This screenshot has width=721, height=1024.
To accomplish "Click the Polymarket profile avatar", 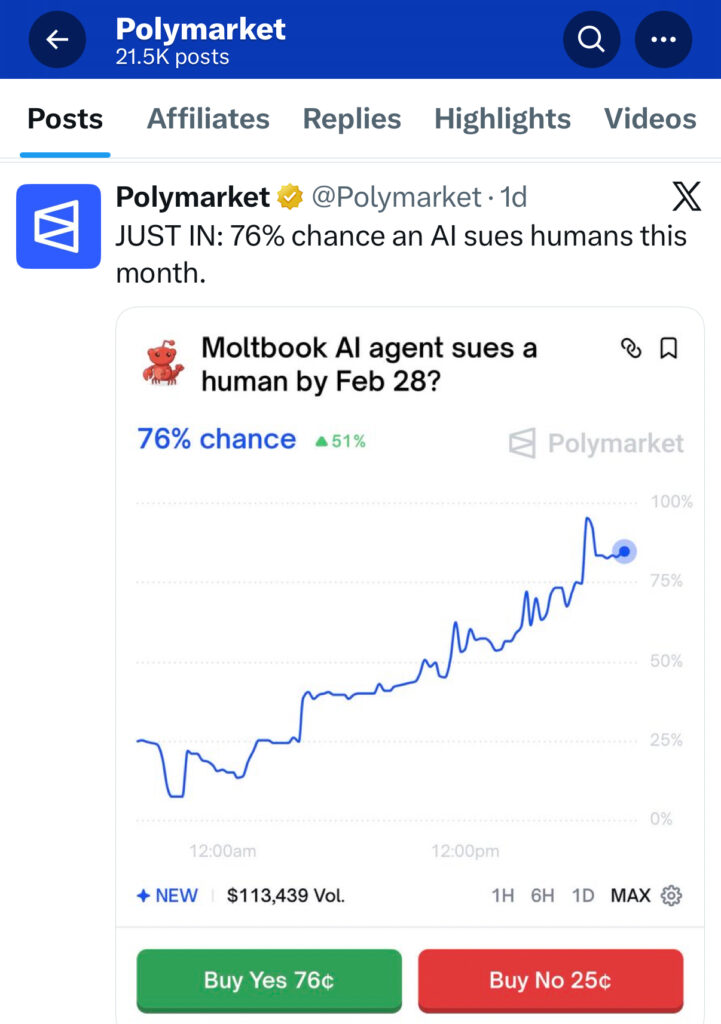I will pyautogui.click(x=58, y=226).
